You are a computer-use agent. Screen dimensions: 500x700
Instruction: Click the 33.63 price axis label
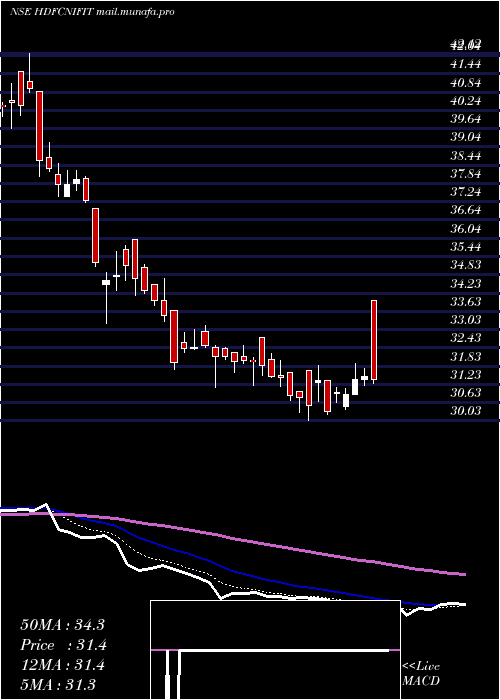pos(466,302)
